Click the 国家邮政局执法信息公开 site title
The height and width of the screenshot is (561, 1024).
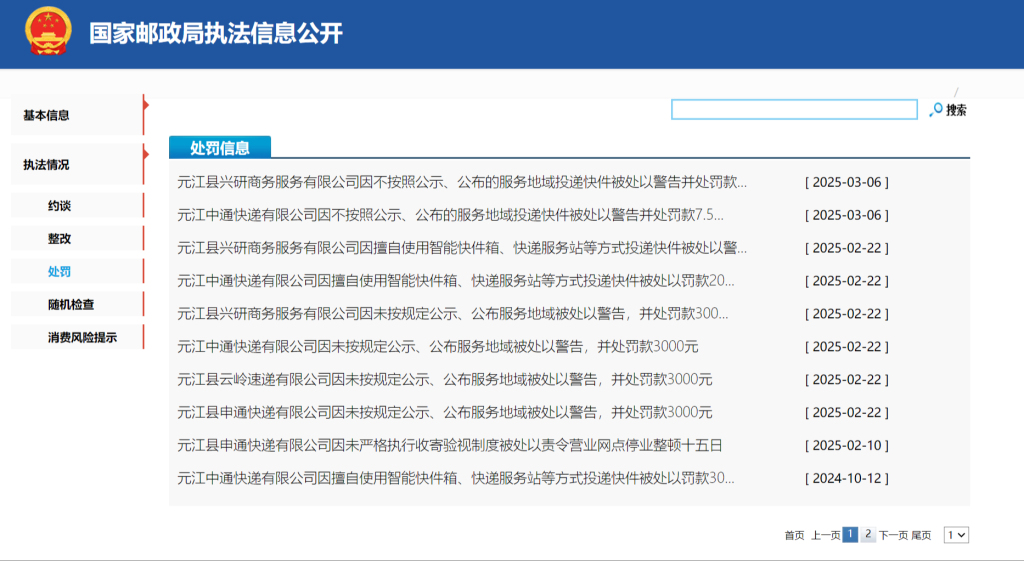tap(216, 33)
